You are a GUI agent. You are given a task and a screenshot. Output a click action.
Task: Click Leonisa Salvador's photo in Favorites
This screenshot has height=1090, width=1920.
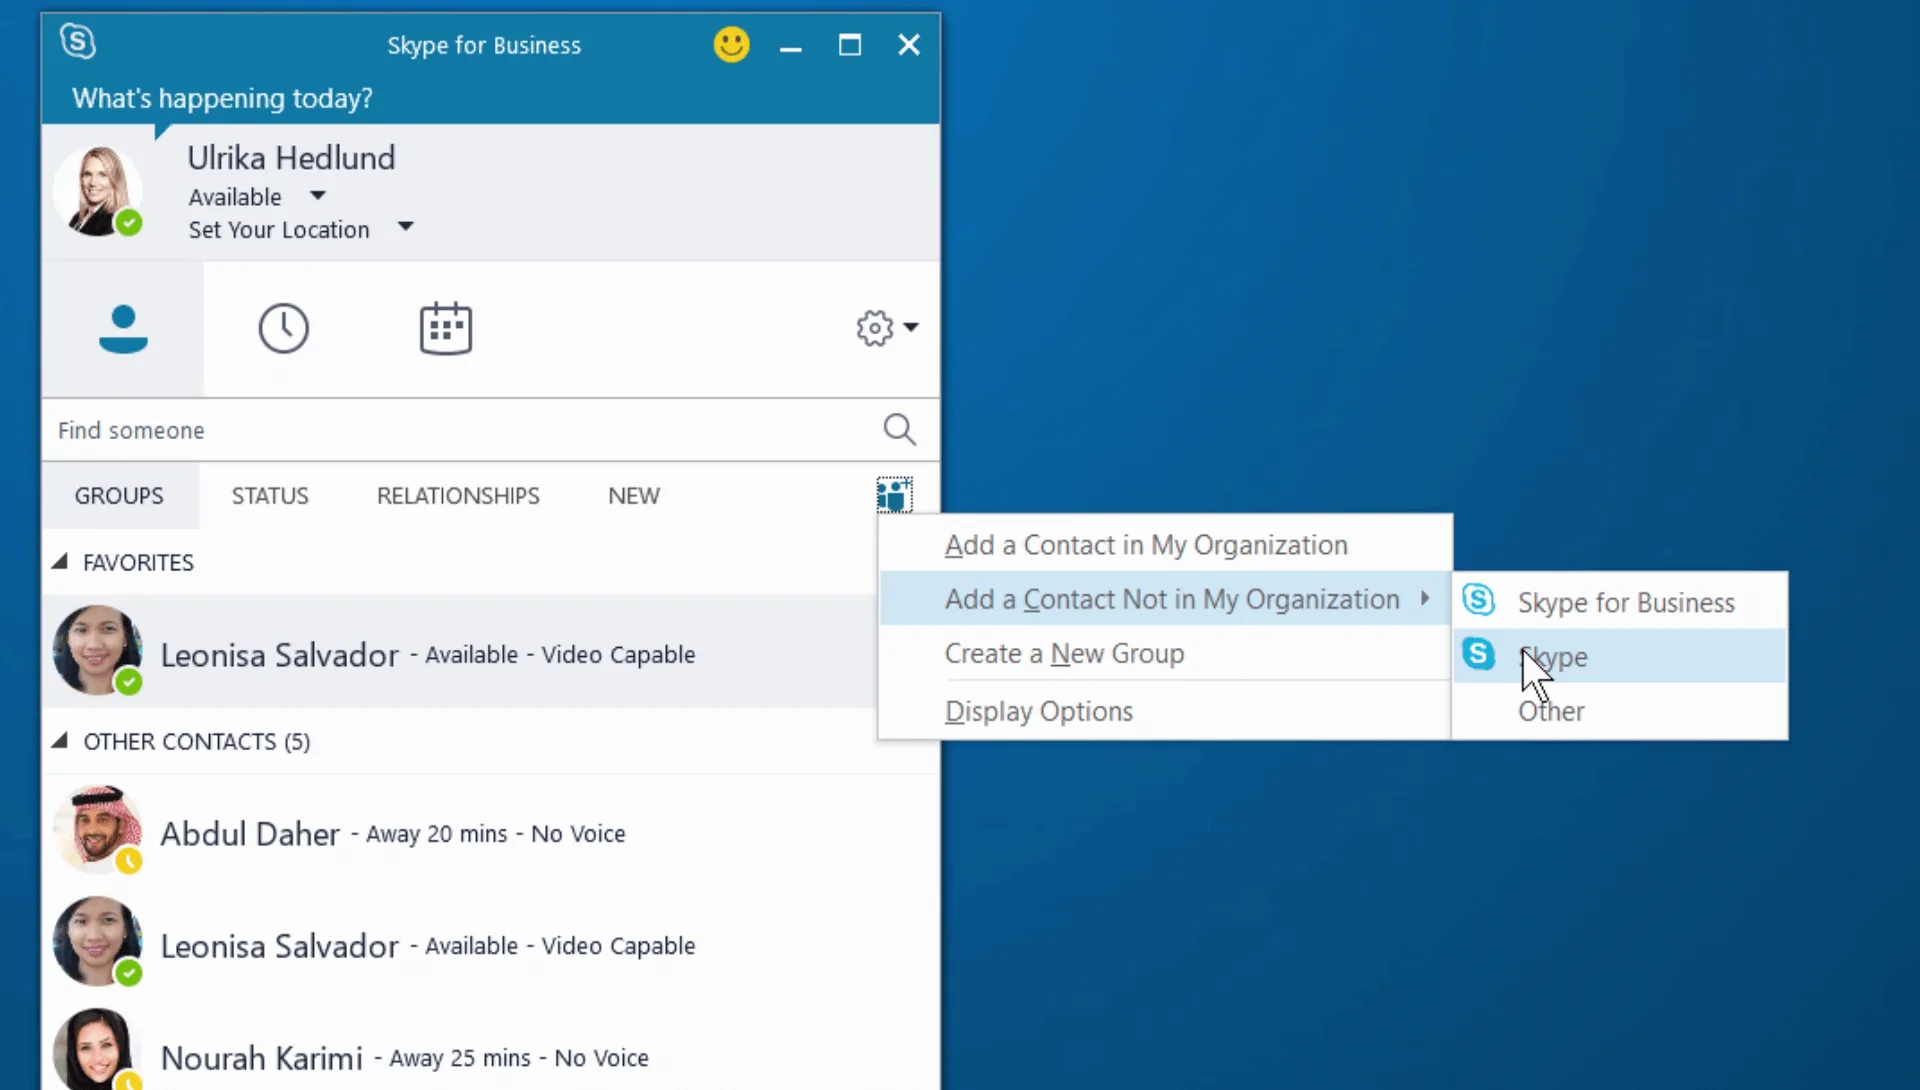(x=97, y=650)
